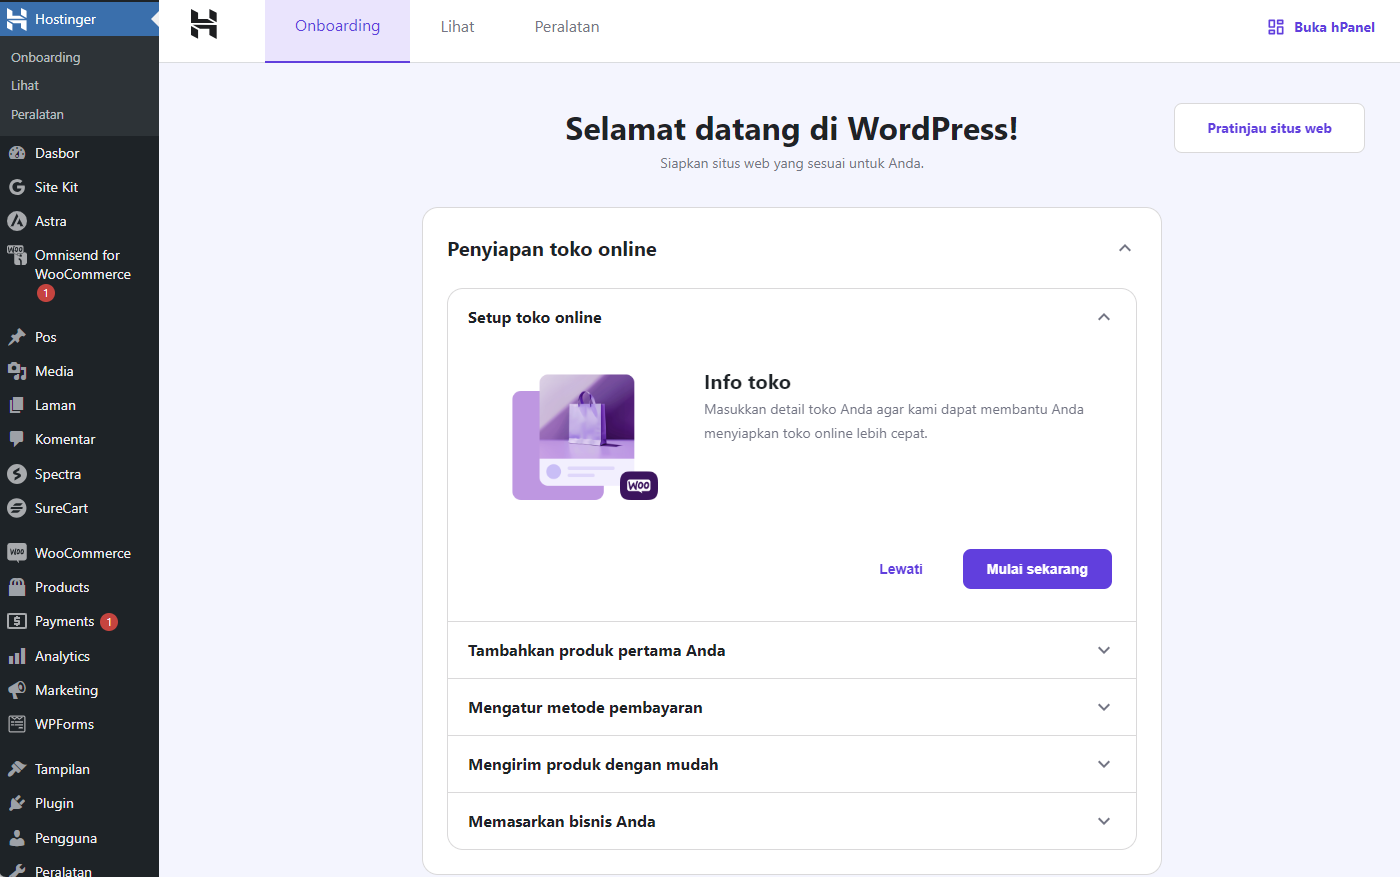Click the Lewati link
The width and height of the screenshot is (1400, 877).
click(900, 568)
